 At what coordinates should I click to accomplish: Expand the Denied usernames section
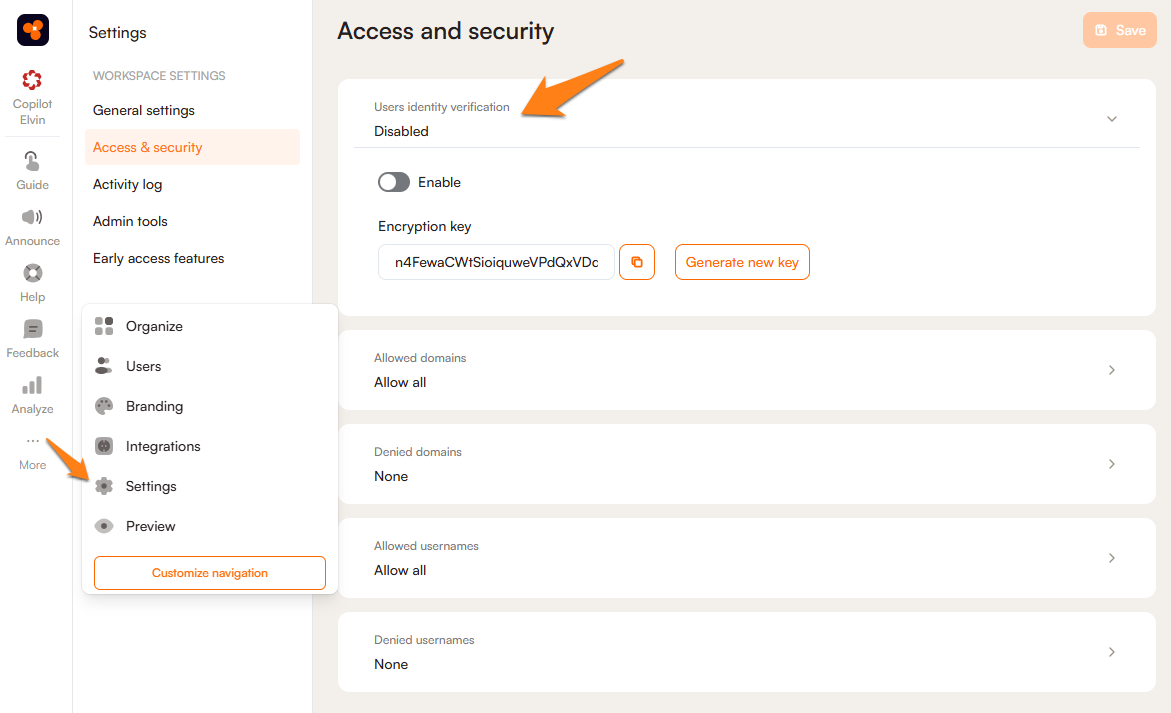point(1111,652)
